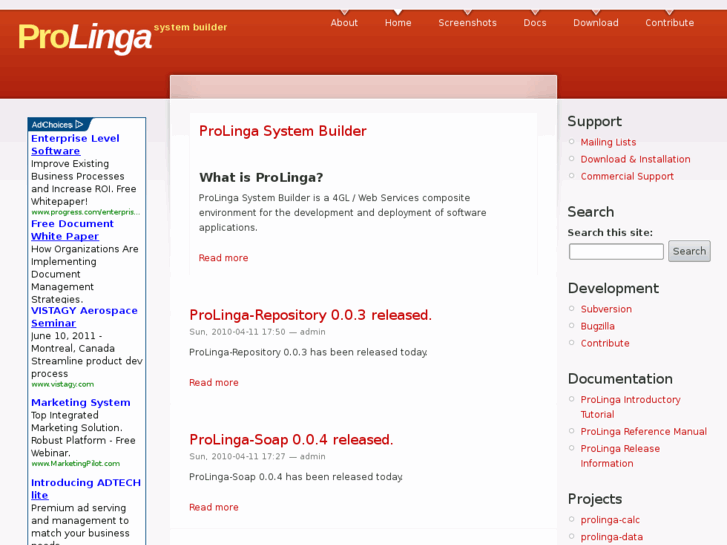Click the 'What is ProLinga?' heading text

261,178
